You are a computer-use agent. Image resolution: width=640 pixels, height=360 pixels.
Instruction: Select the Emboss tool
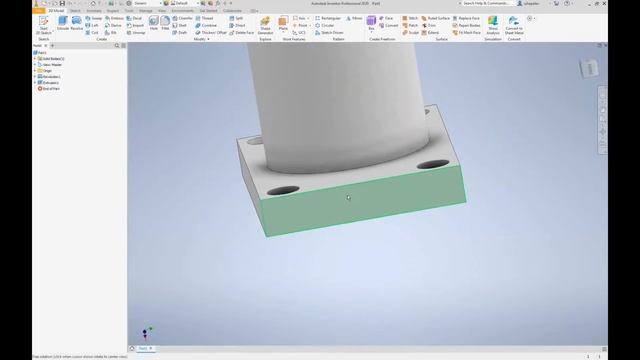click(x=114, y=18)
